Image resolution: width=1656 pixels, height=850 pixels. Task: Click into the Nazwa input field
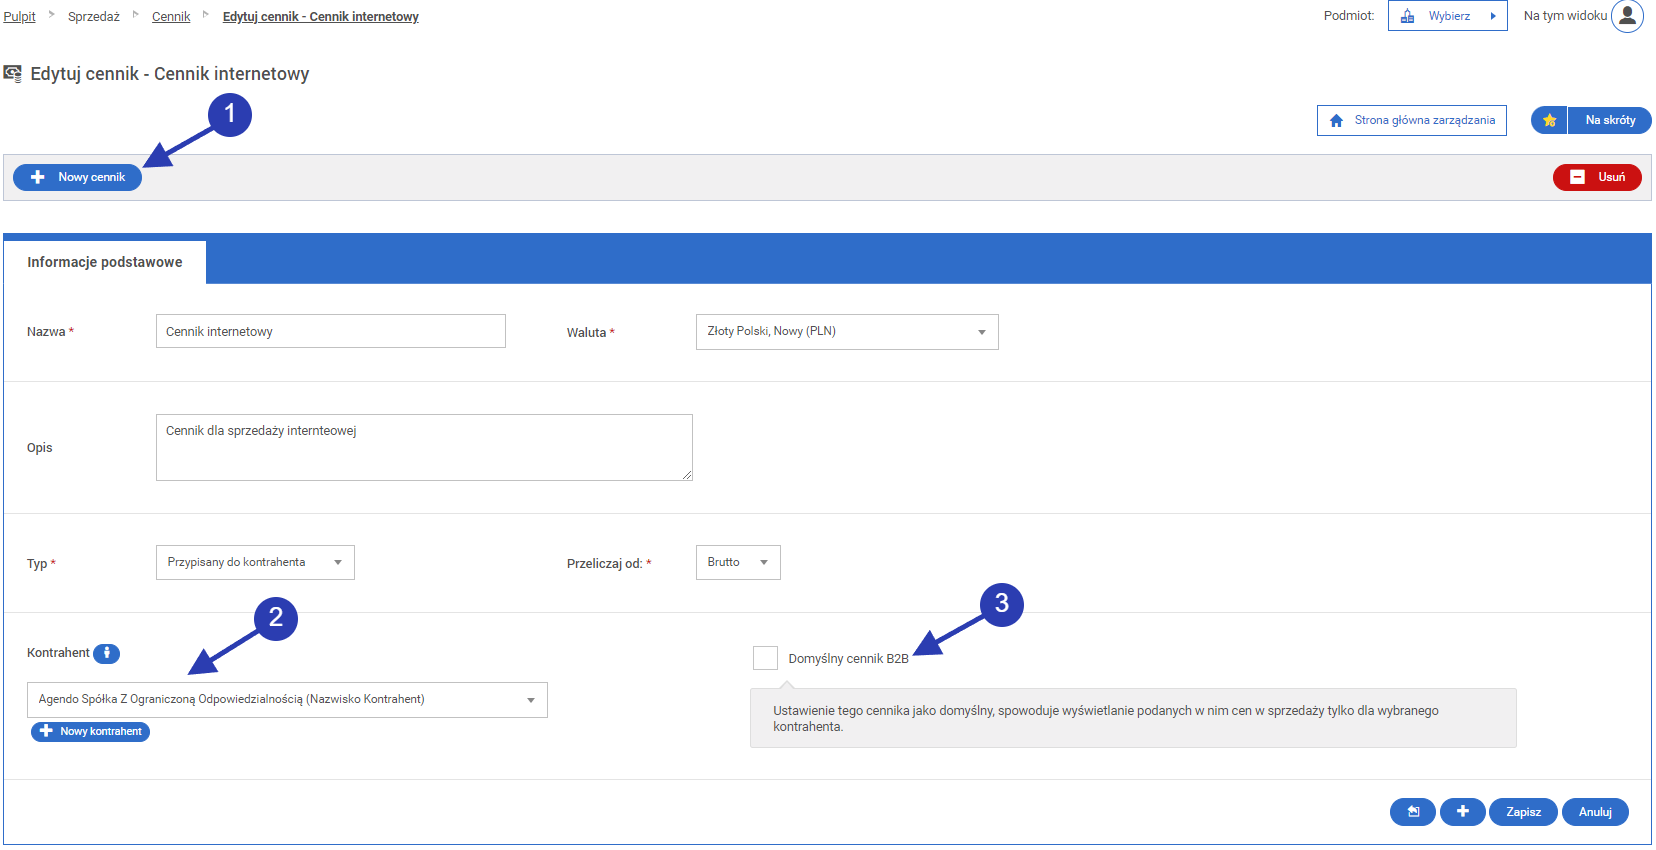click(330, 332)
